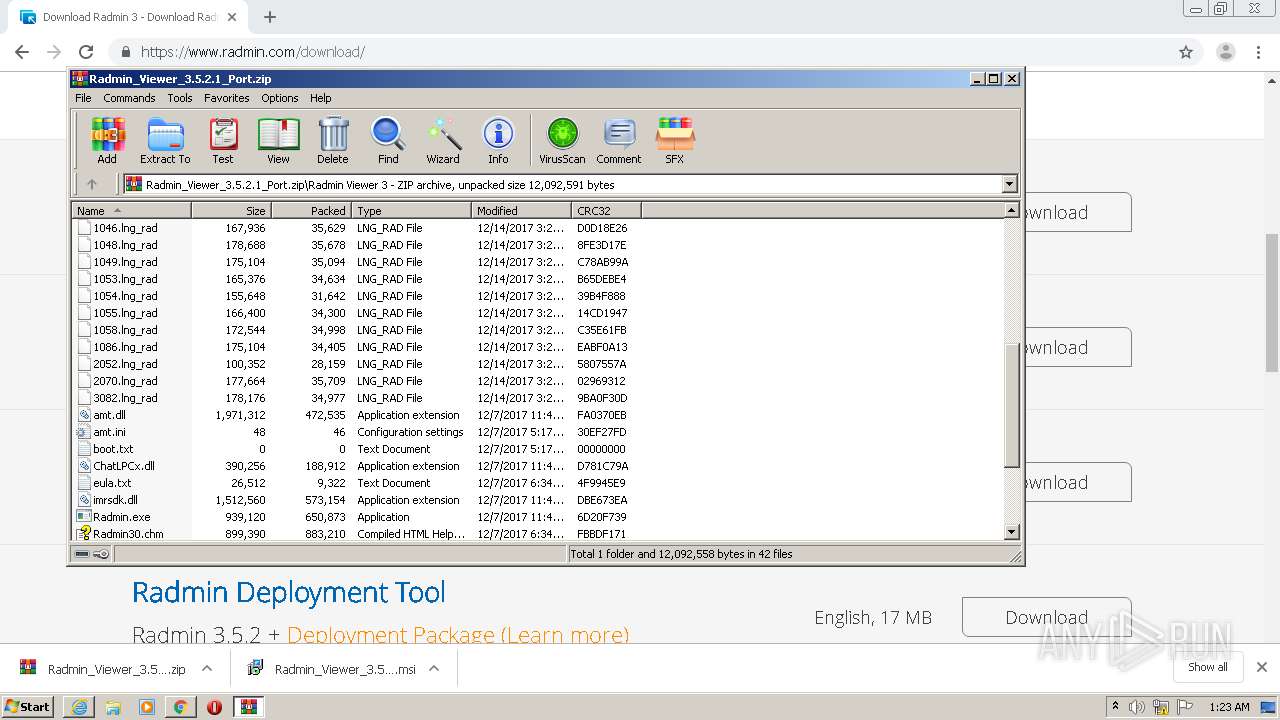The image size is (1280, 720).
Task: Open the Favorites menu
Action: click(227, 98)
